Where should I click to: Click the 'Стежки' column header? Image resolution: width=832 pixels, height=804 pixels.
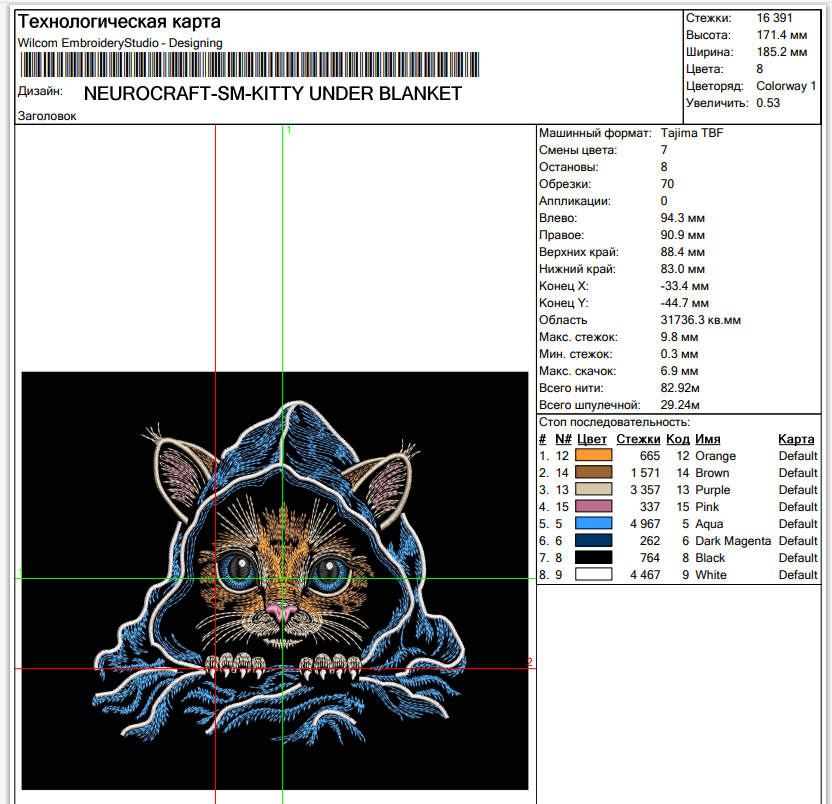click(x=638, y=439)
